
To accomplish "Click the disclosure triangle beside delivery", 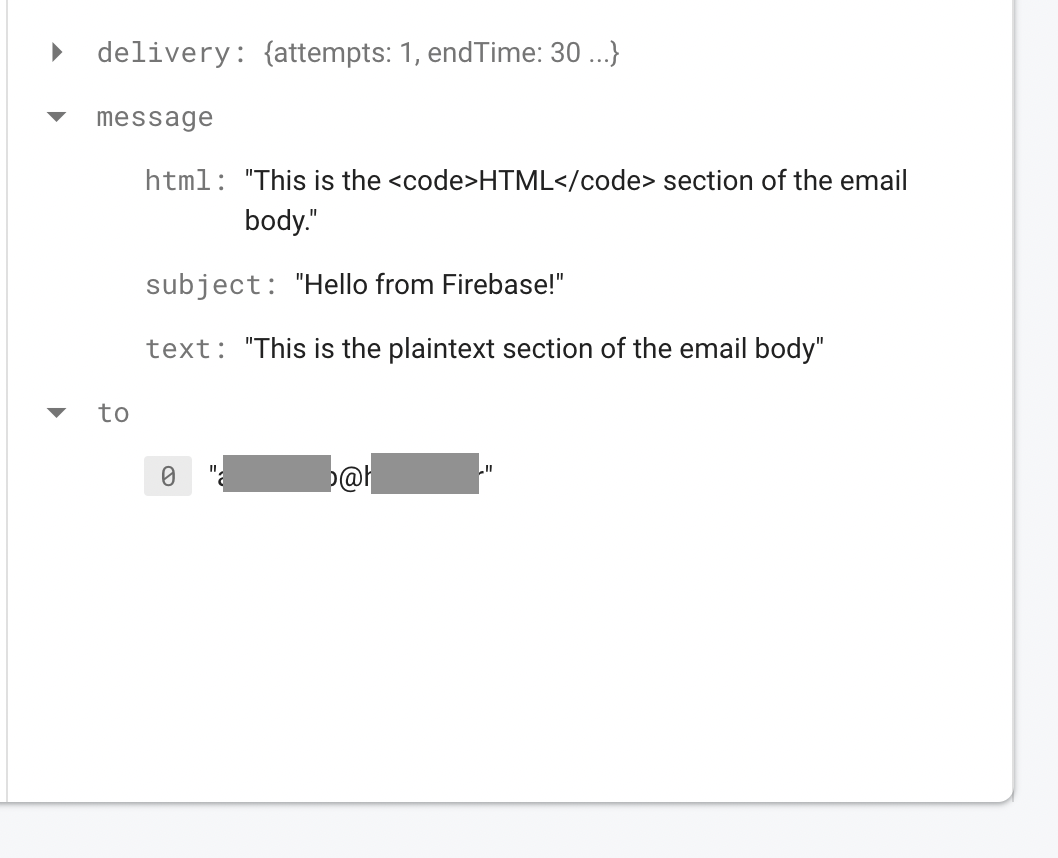I will pos(56,52).
